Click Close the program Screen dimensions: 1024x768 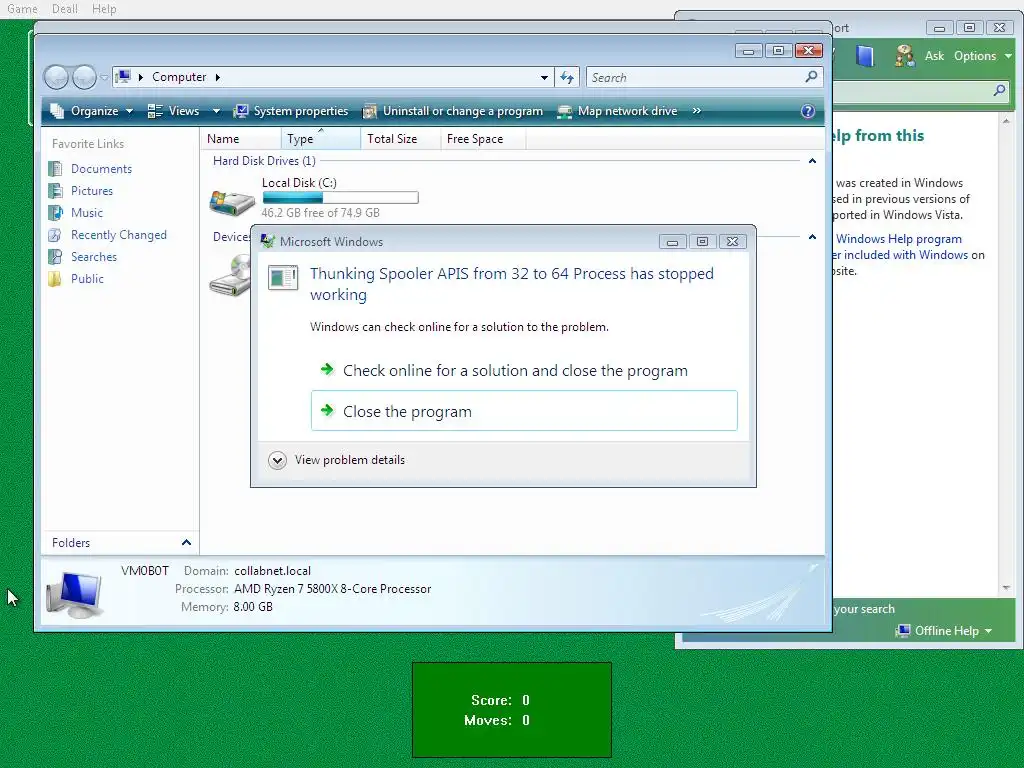click(x=524, y=411)
